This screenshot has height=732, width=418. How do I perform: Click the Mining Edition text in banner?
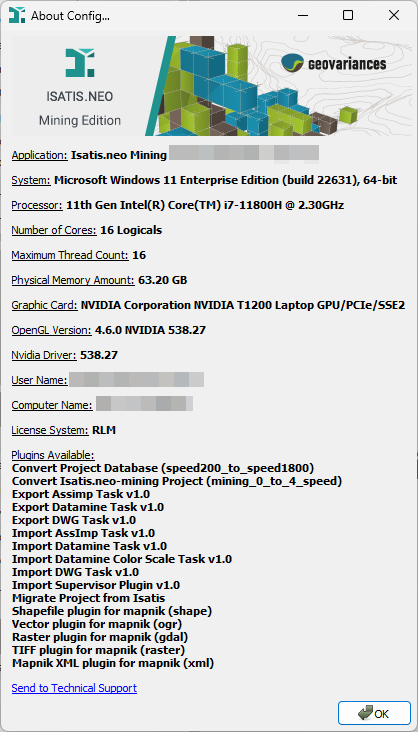80,120
